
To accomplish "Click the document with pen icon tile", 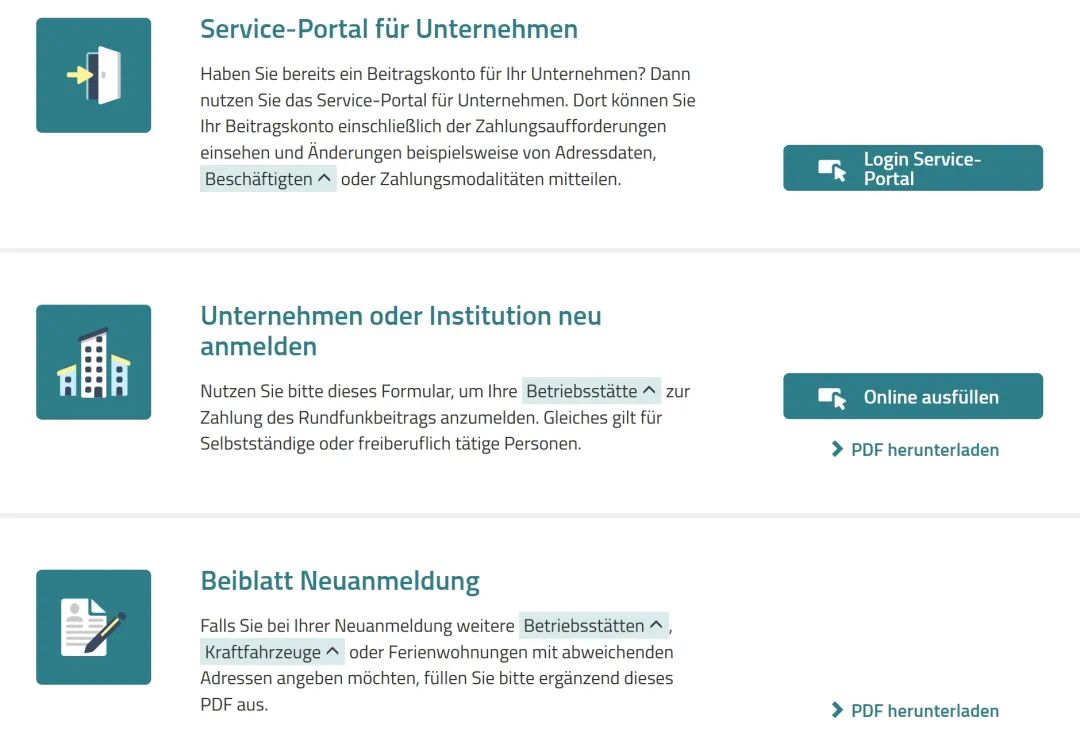I will [93, 627].
